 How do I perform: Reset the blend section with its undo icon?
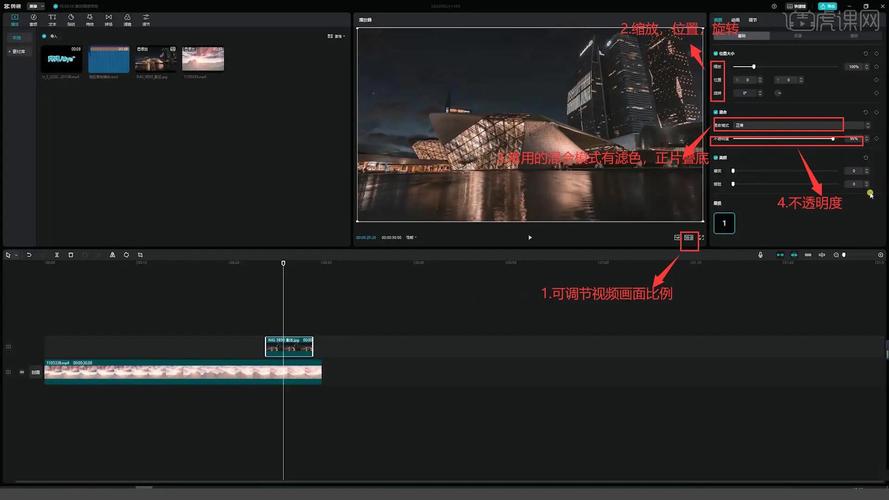pos(866,112)
